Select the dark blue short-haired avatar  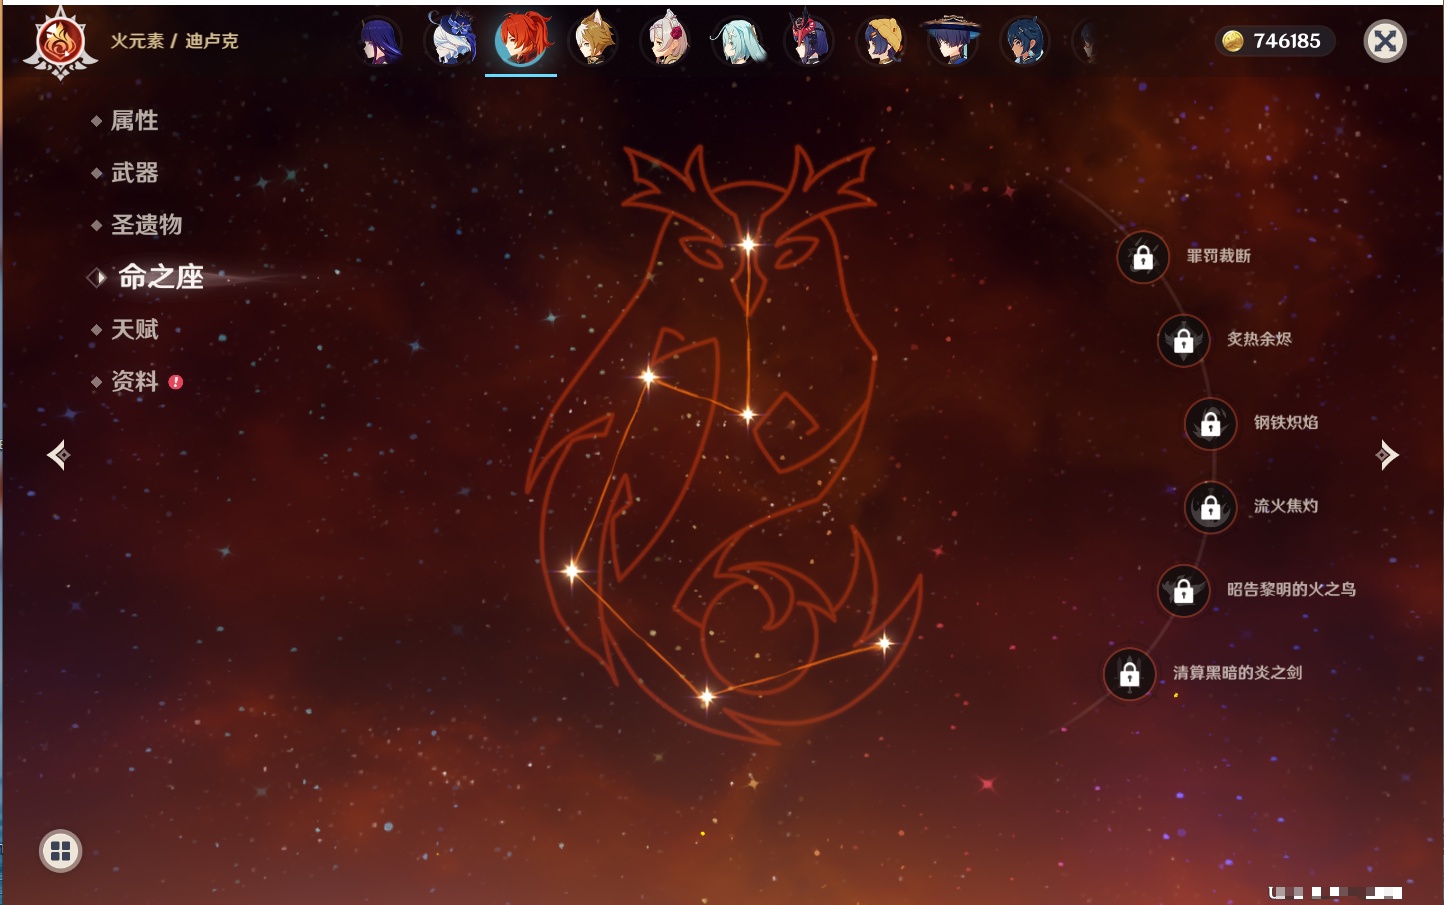pos(1024,41)
